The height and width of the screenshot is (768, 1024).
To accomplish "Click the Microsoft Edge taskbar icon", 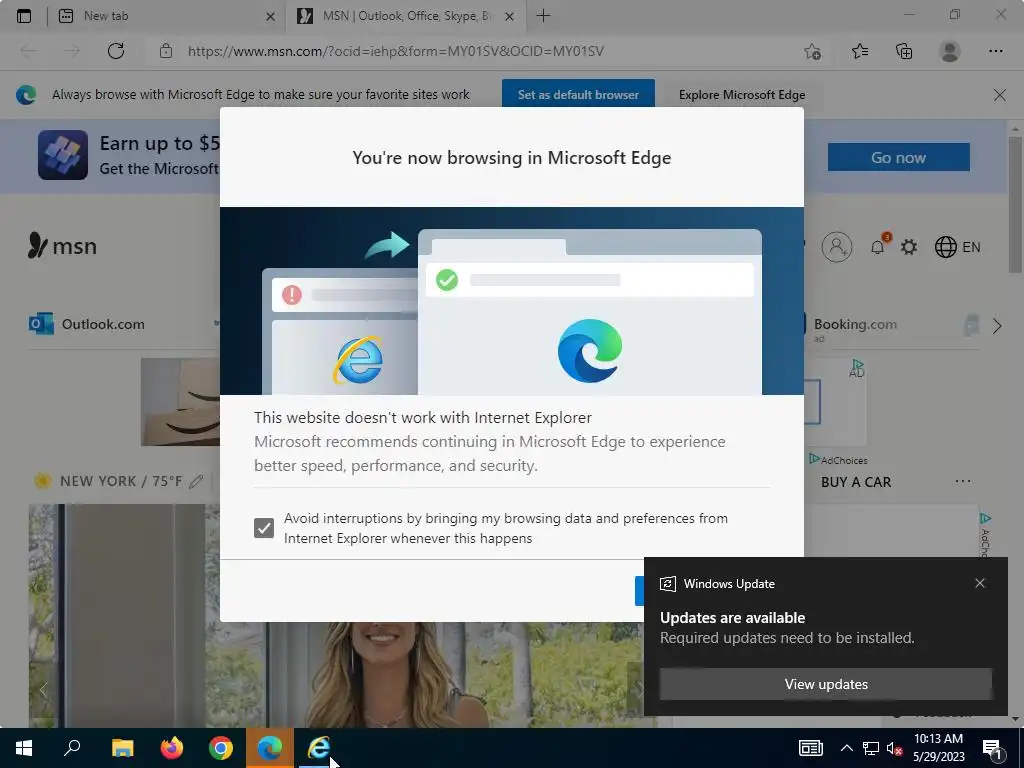I will [270, 748].
